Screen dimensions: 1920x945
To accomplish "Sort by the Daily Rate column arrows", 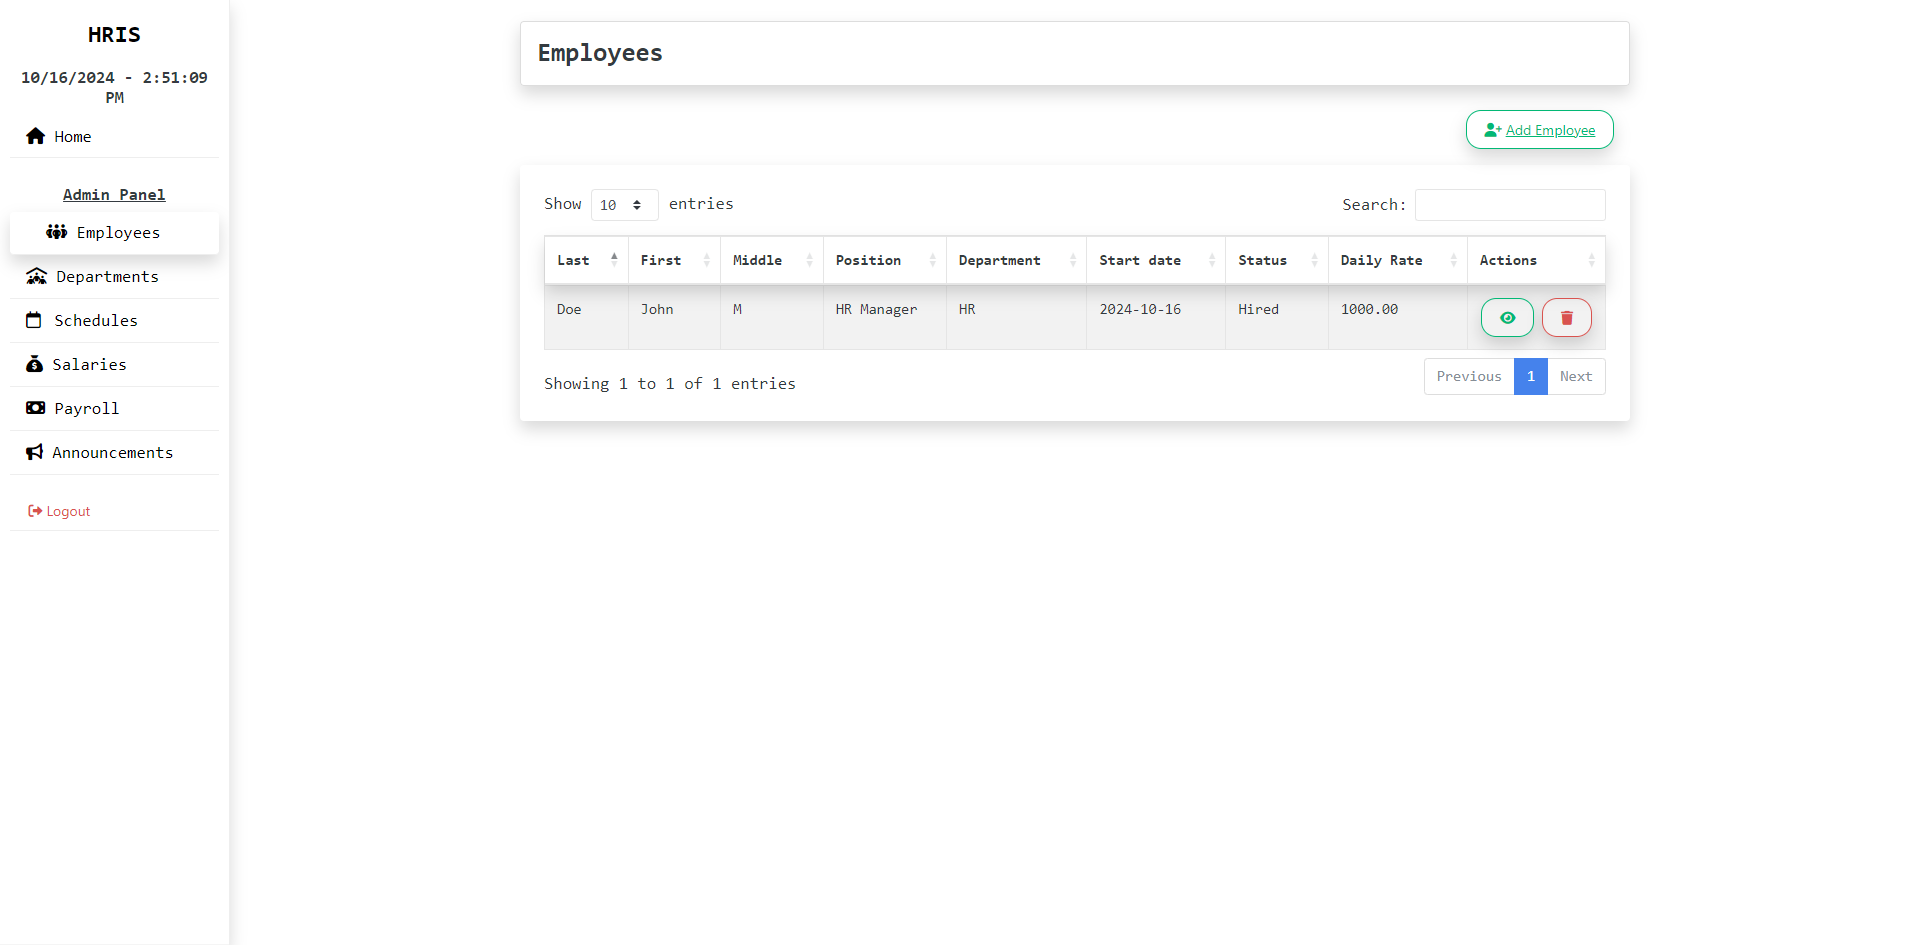I will pyautogui.click(x=1456, y=260).
